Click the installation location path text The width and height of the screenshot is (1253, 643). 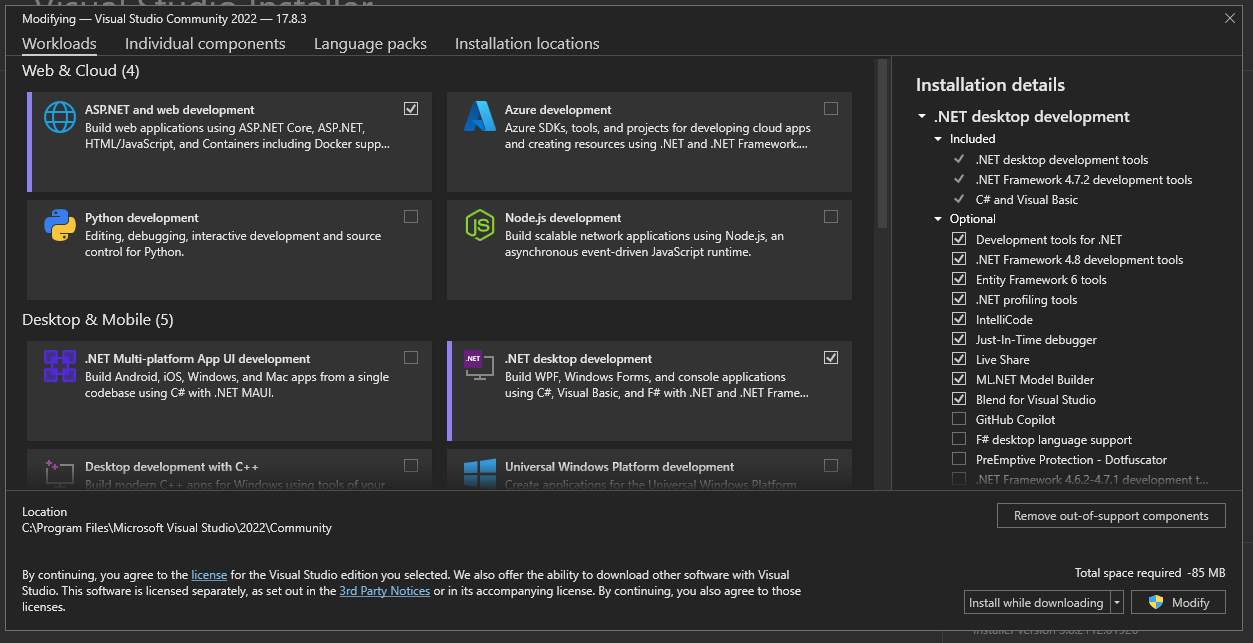pyautogui.click(x=177, y=528)
